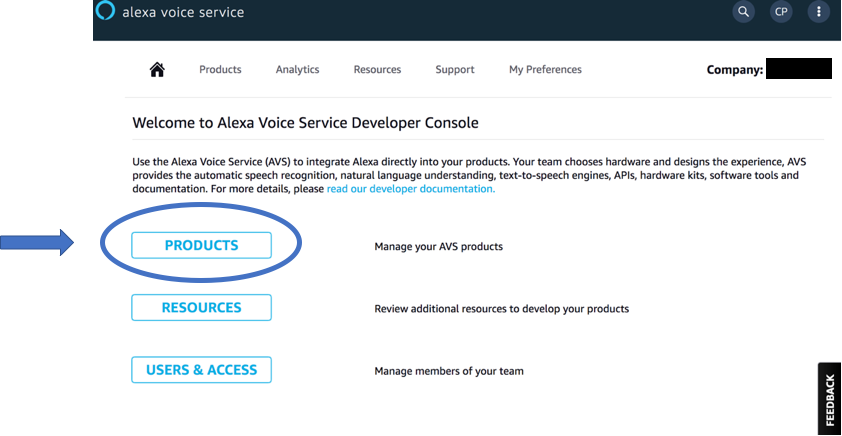Click the RESOURCES button

coord(201,308)
